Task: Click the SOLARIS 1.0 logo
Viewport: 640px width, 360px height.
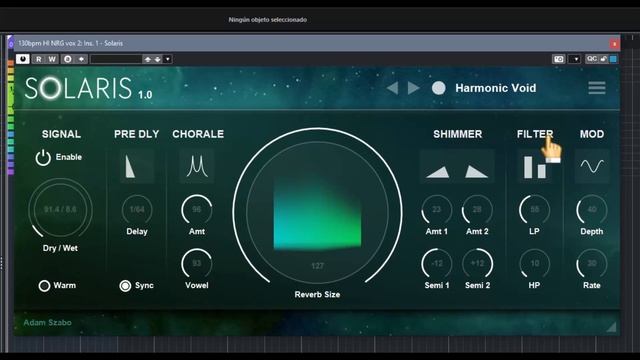Action: 88,88
